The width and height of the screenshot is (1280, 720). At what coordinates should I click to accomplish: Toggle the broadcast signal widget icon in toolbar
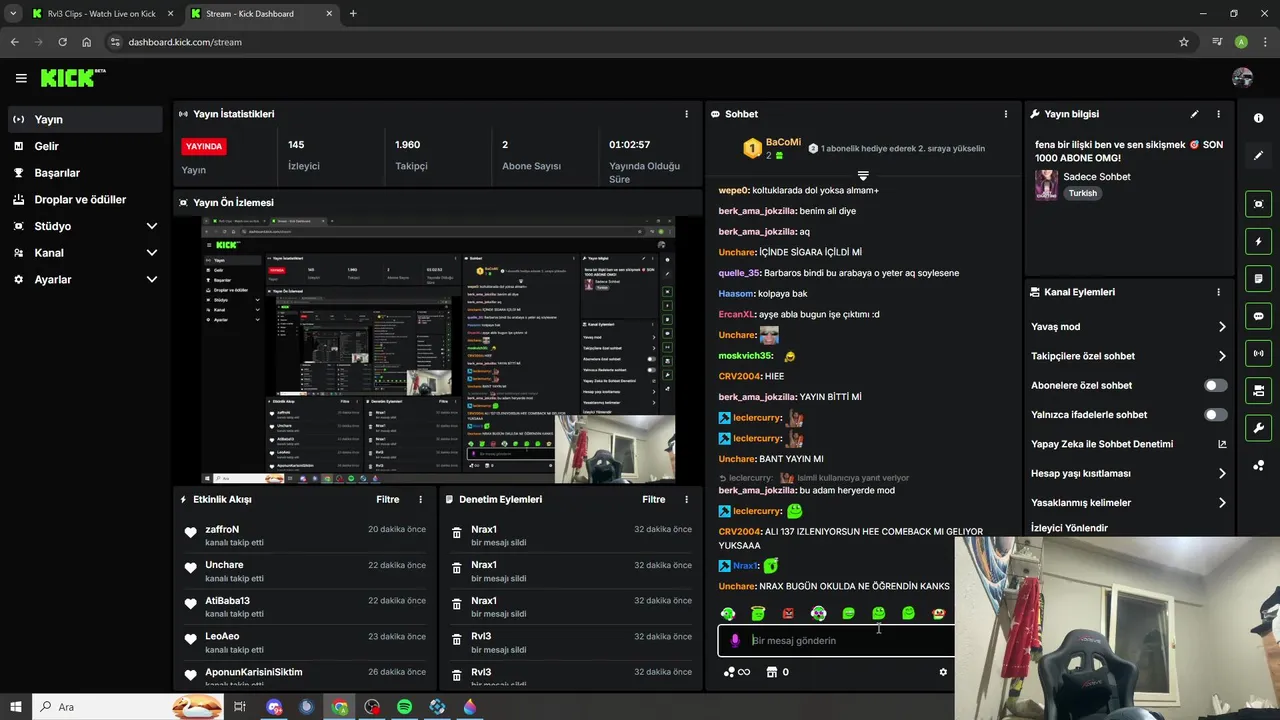[1258, 353]
